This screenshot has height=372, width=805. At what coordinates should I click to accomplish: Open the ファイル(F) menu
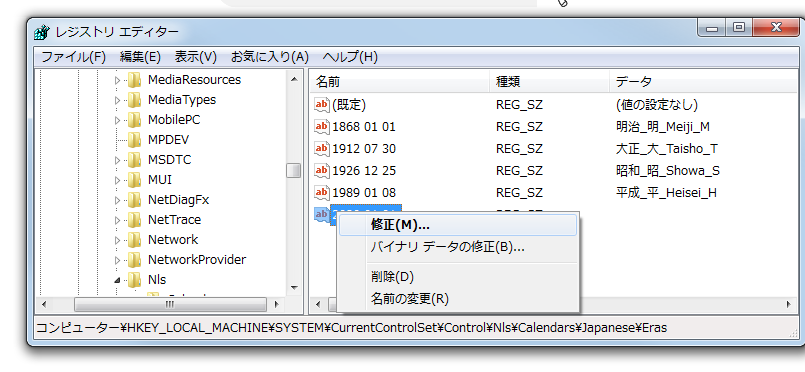click(73, 57)
